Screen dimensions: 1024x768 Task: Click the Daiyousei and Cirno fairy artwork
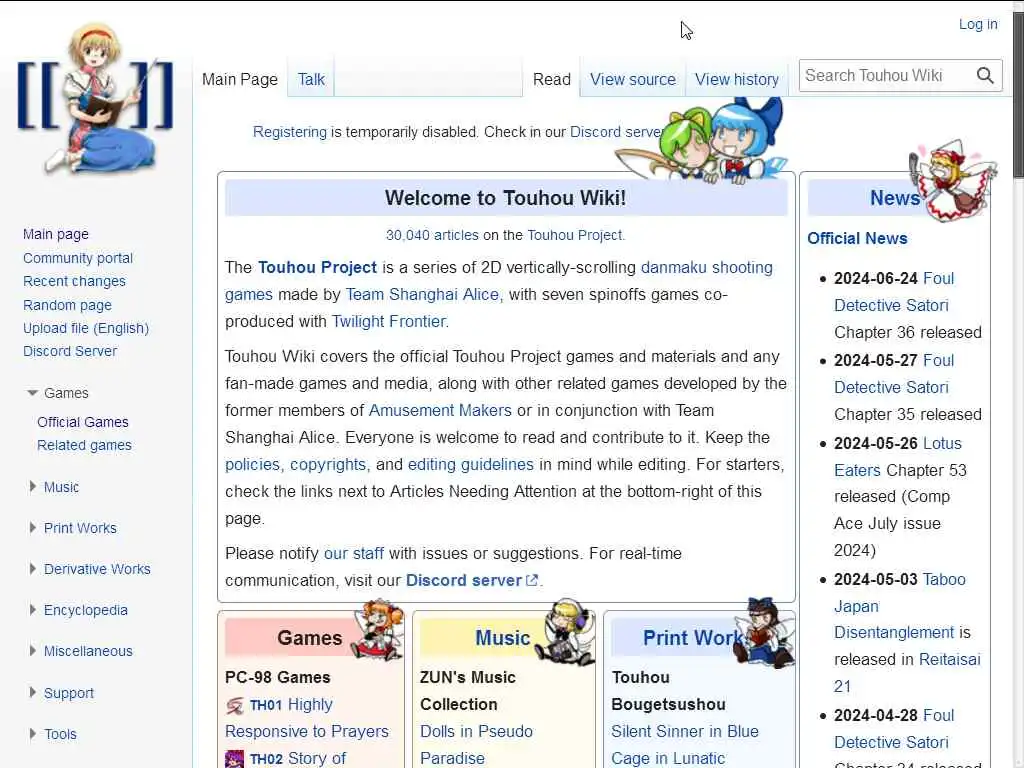[x=704, y=141]
